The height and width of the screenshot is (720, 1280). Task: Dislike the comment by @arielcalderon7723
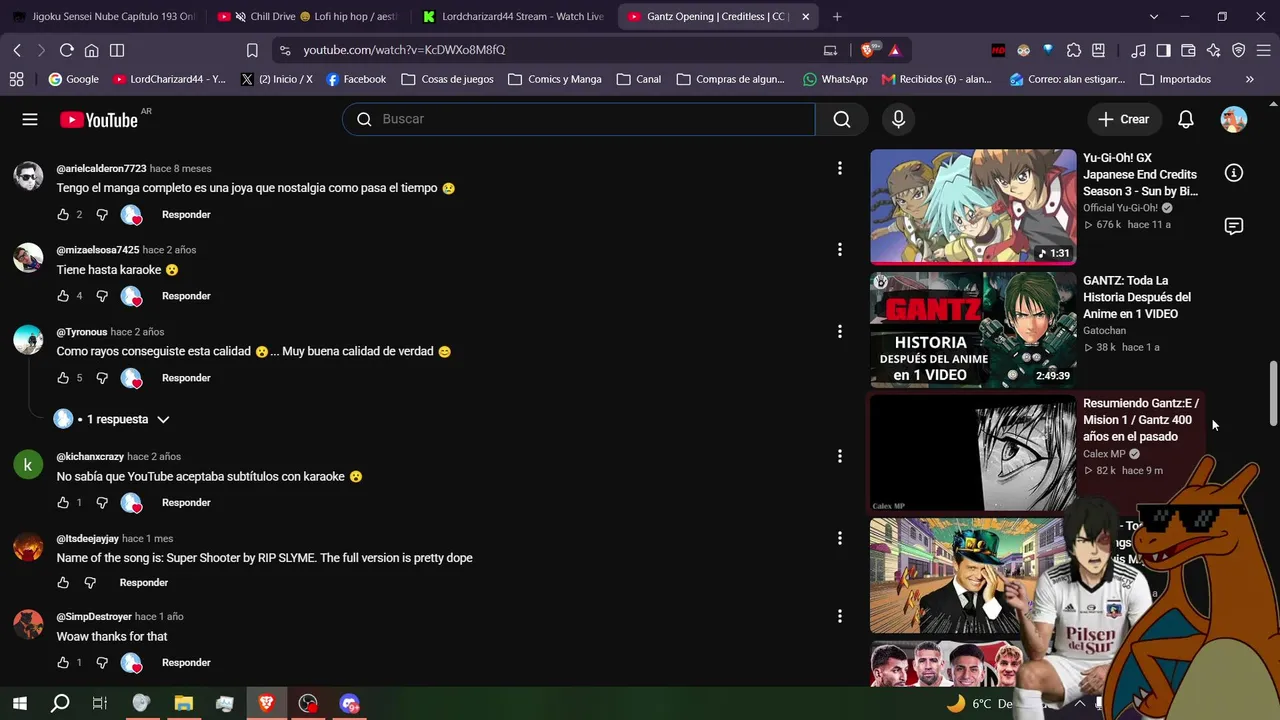[102, 215]
